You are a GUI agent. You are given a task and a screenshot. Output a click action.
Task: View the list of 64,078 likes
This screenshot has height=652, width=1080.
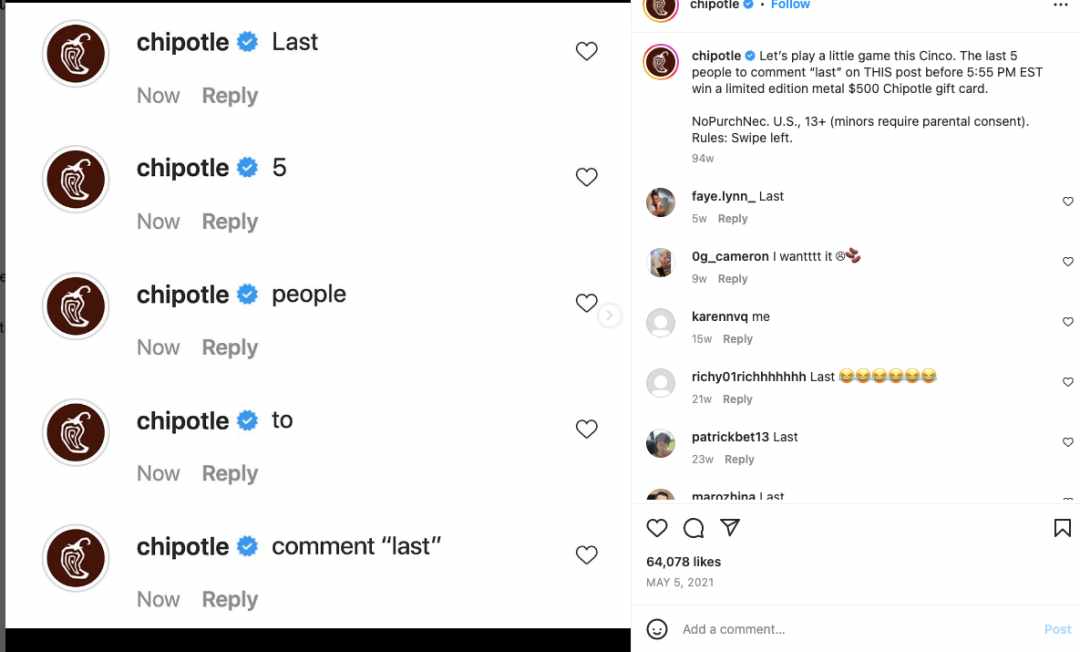point(683,562)
